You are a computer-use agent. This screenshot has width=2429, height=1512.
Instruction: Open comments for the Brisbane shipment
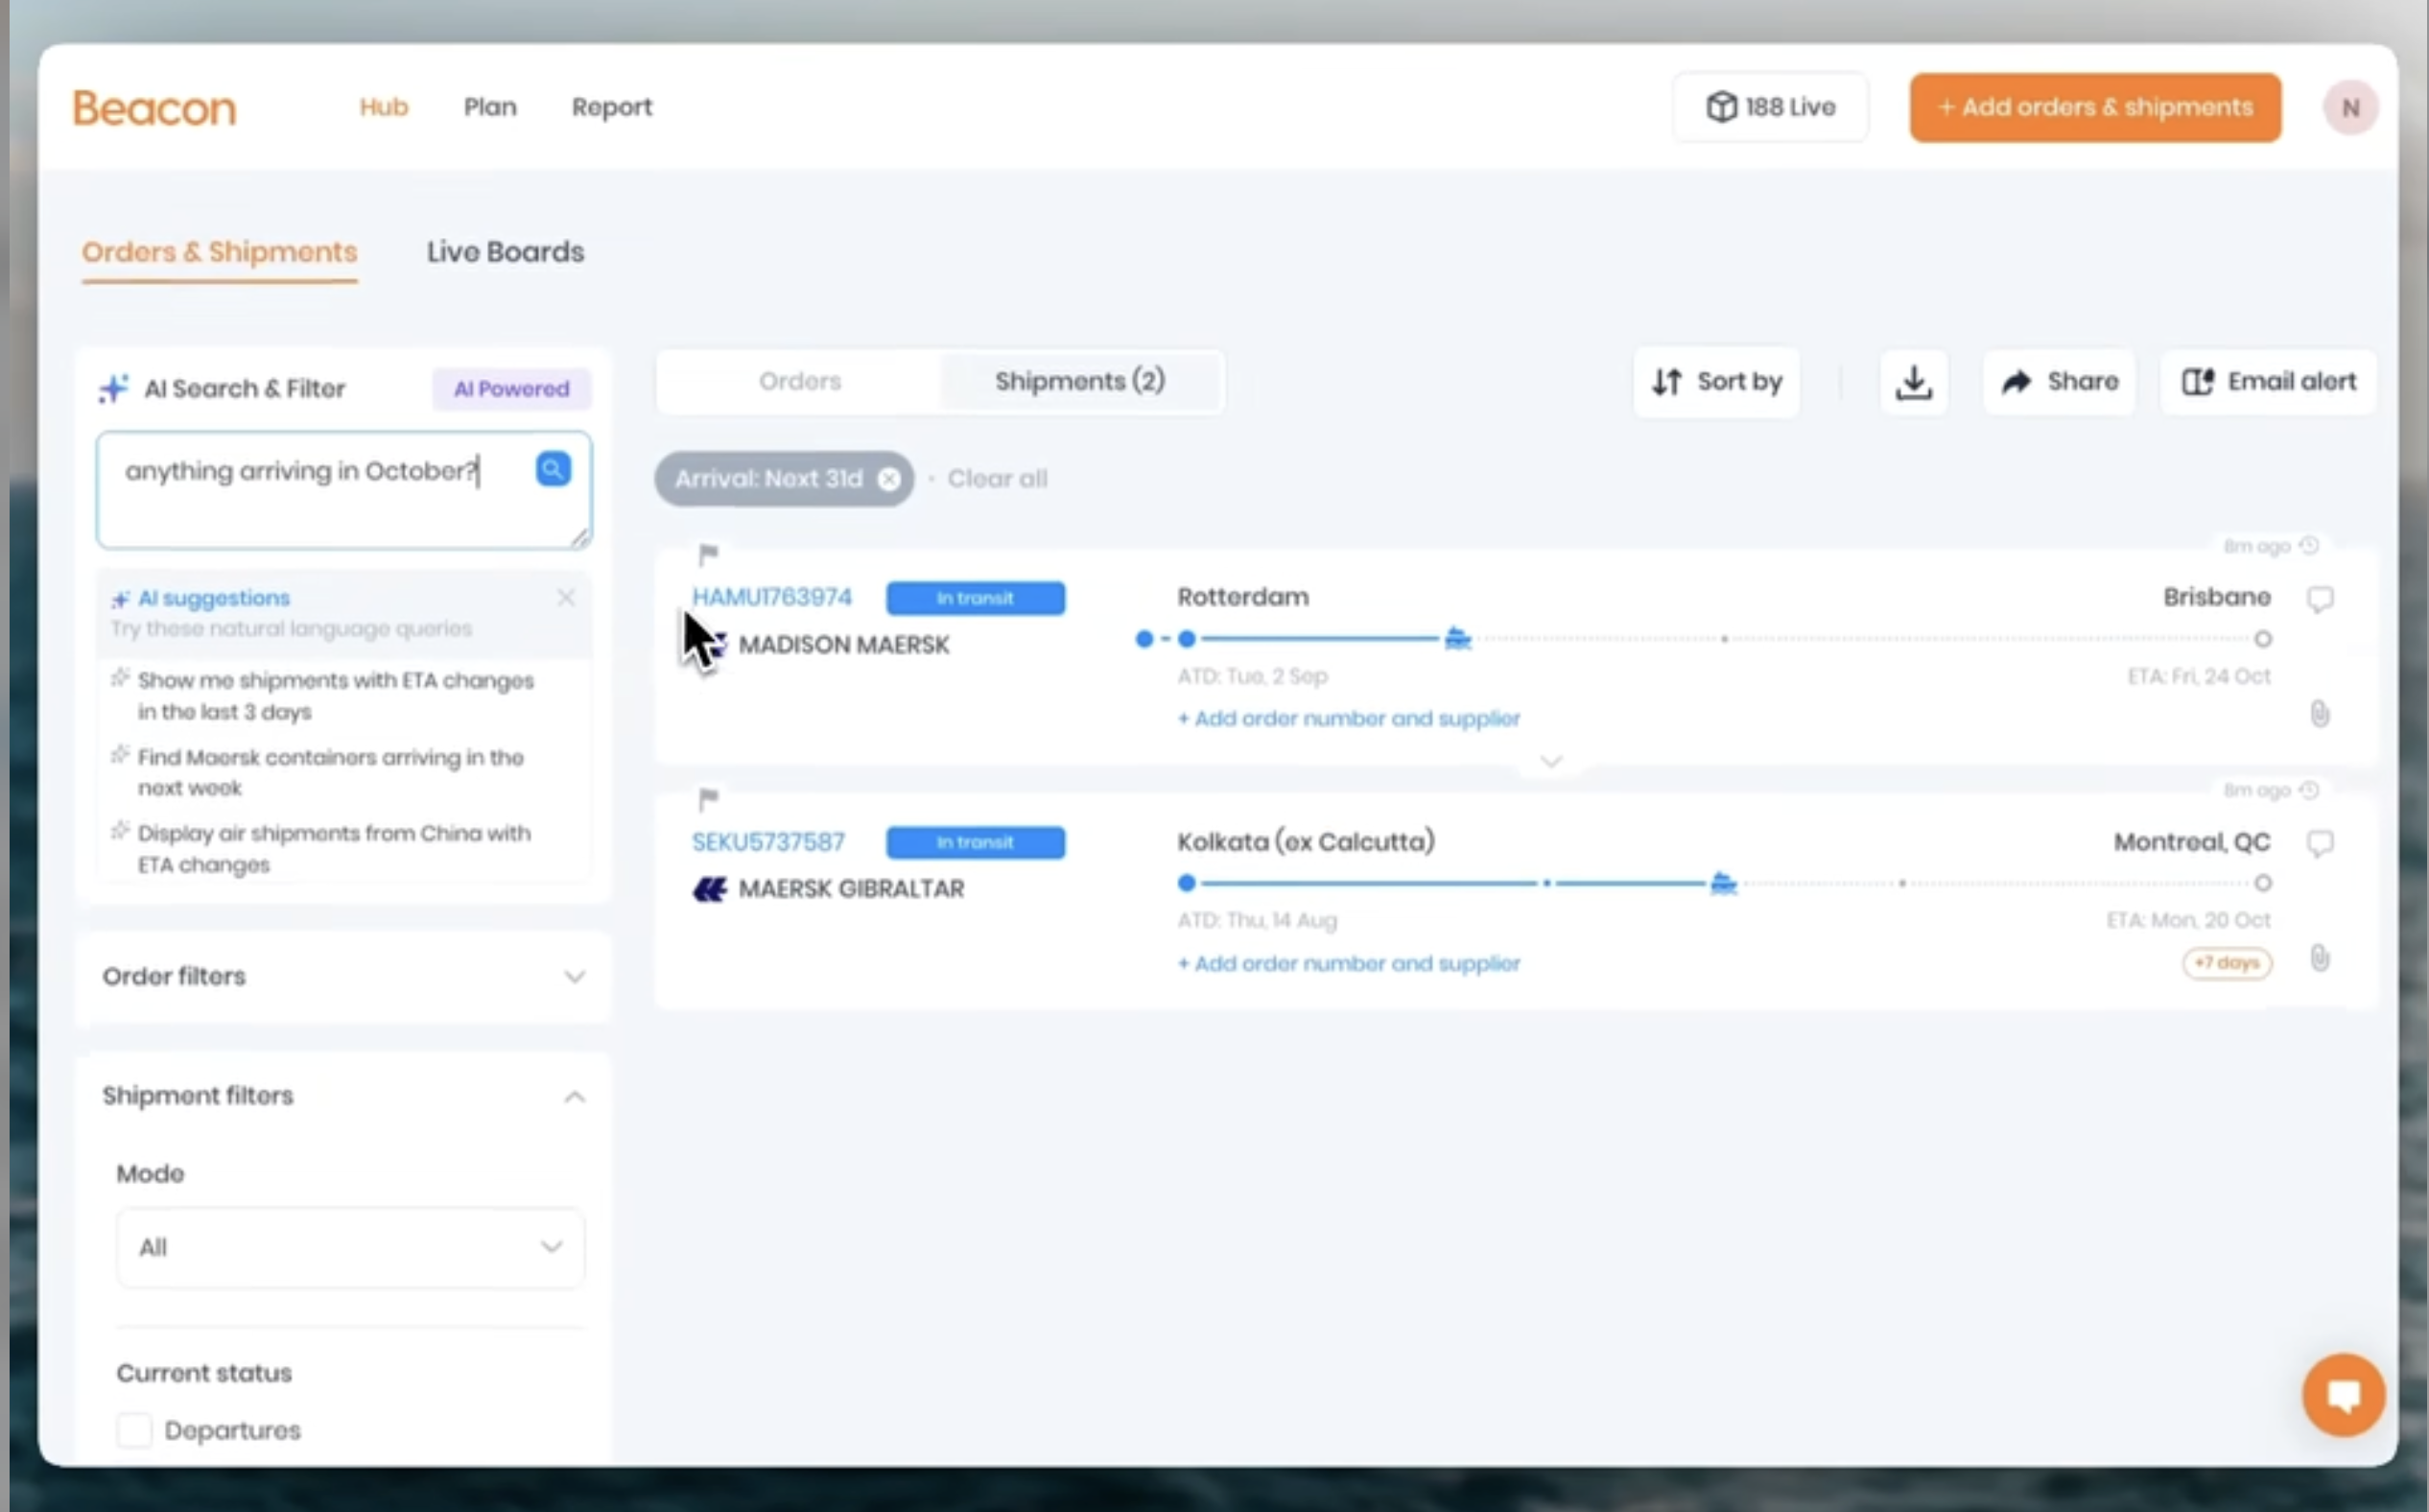tap(2319, 599)
